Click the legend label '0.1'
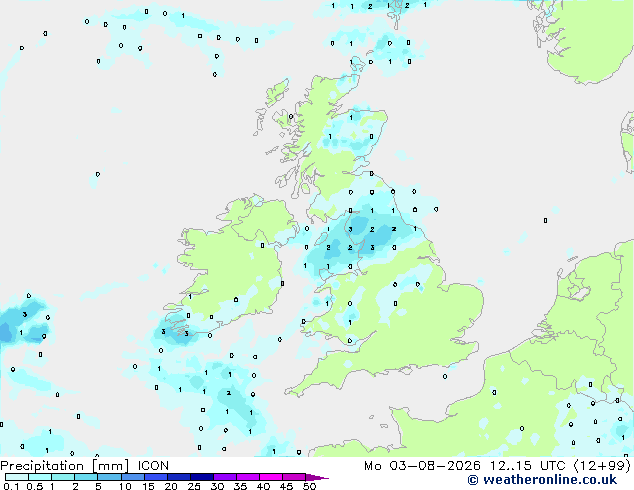Image resolution: width=634 pixels, height=490 pixels. pyautogui.click(x=11, y=486)
